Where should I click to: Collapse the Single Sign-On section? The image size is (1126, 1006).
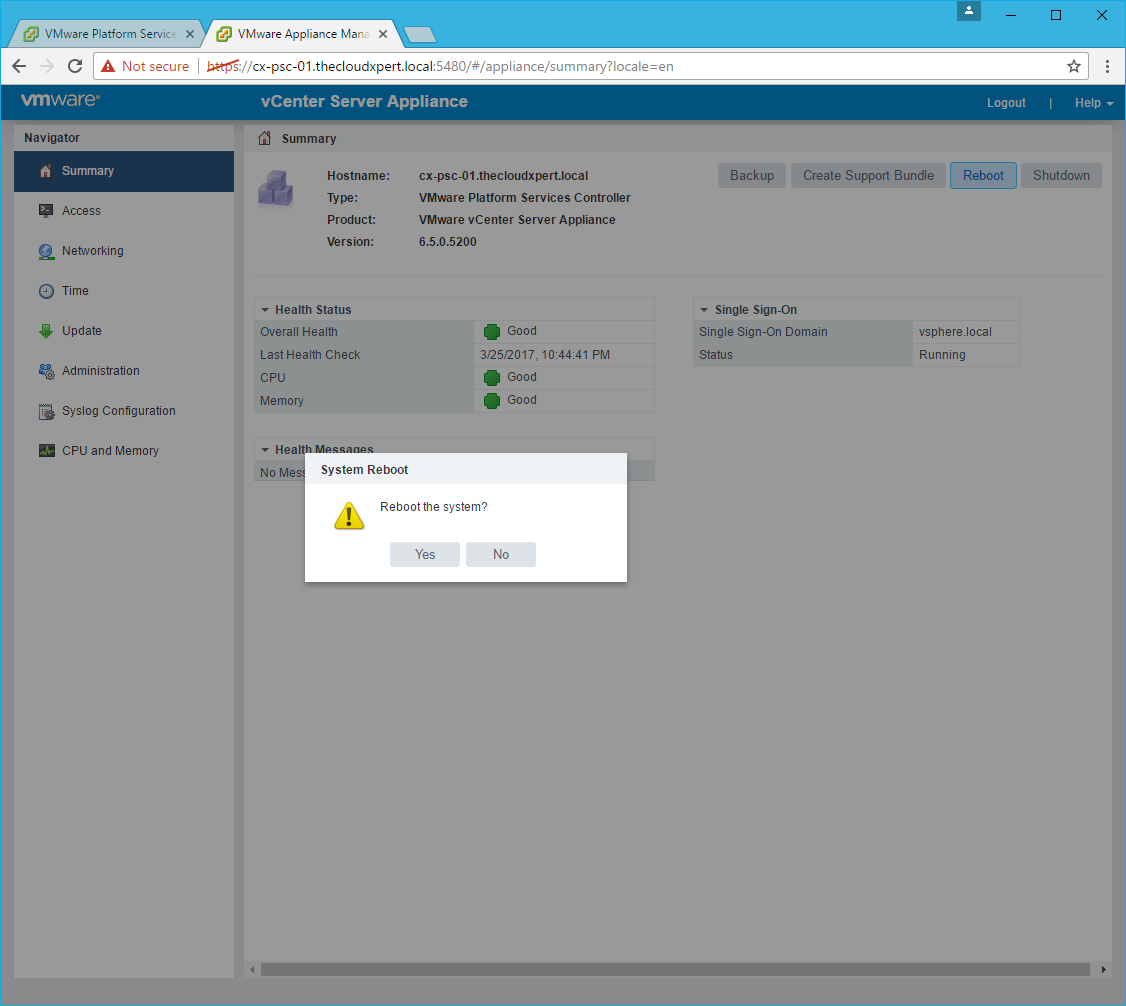[x=704, y=310]
